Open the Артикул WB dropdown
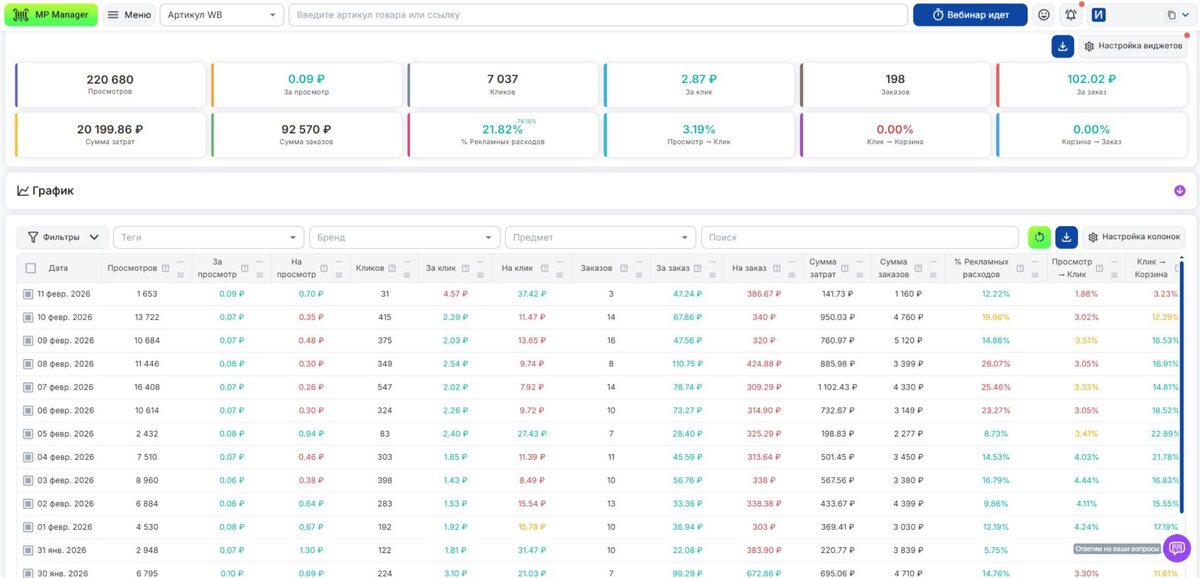The width and height of the screenshot is (1200, 578). pos(222,15)
